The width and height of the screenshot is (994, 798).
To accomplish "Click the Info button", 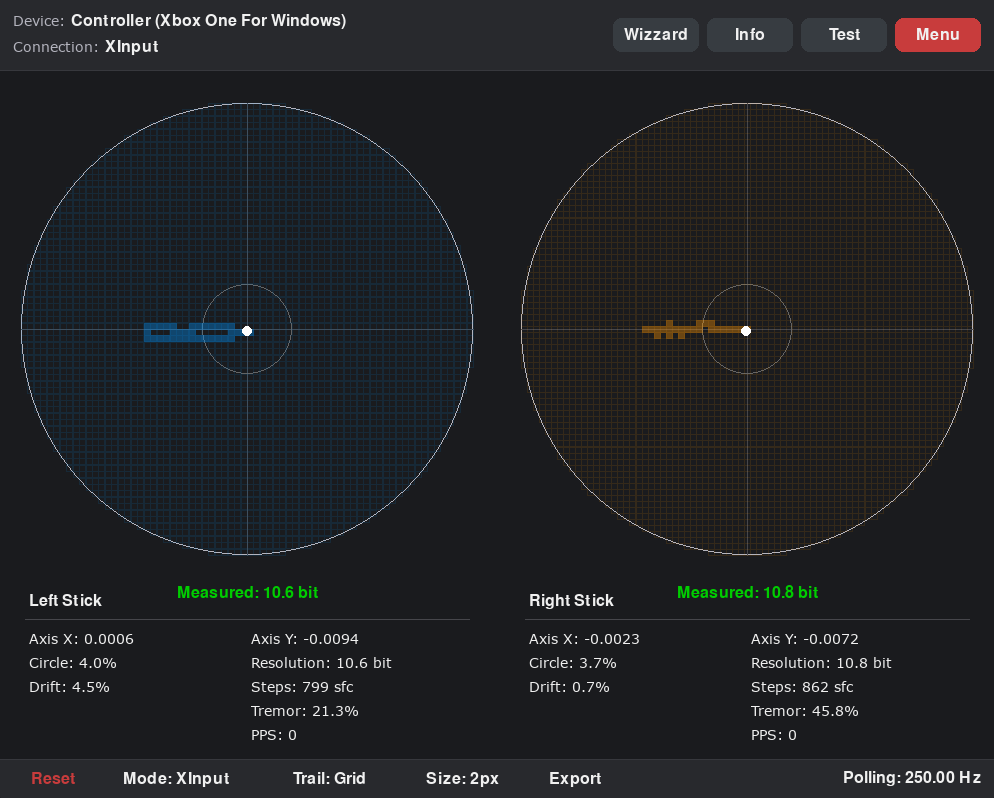I will [x=749, y=35].
